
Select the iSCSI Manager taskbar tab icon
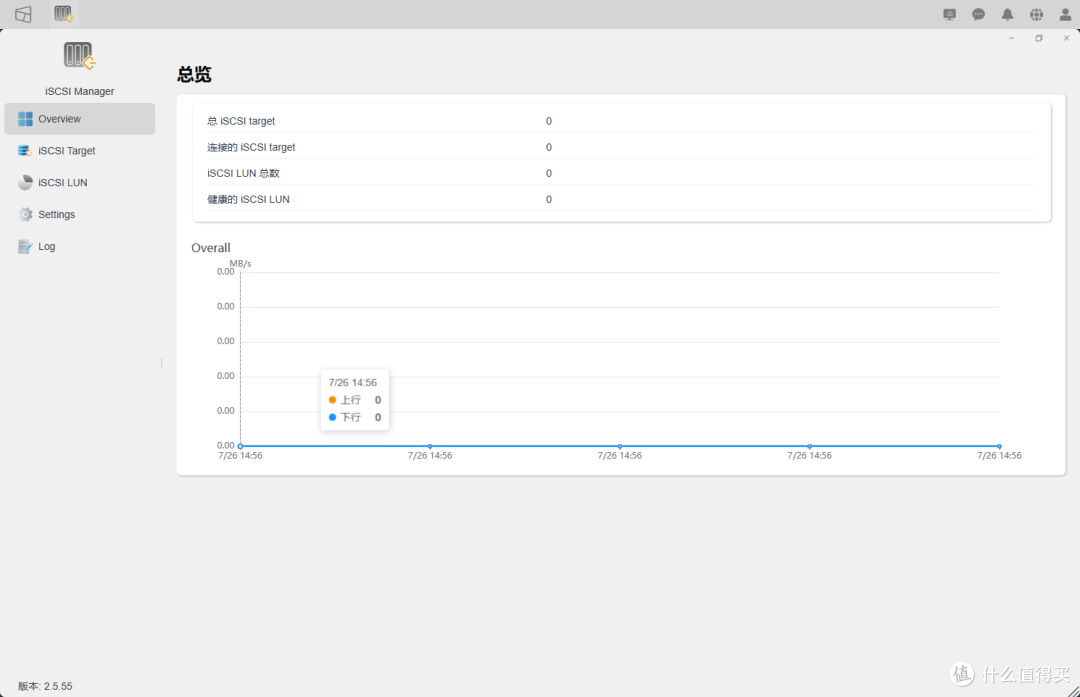(63, 14)
